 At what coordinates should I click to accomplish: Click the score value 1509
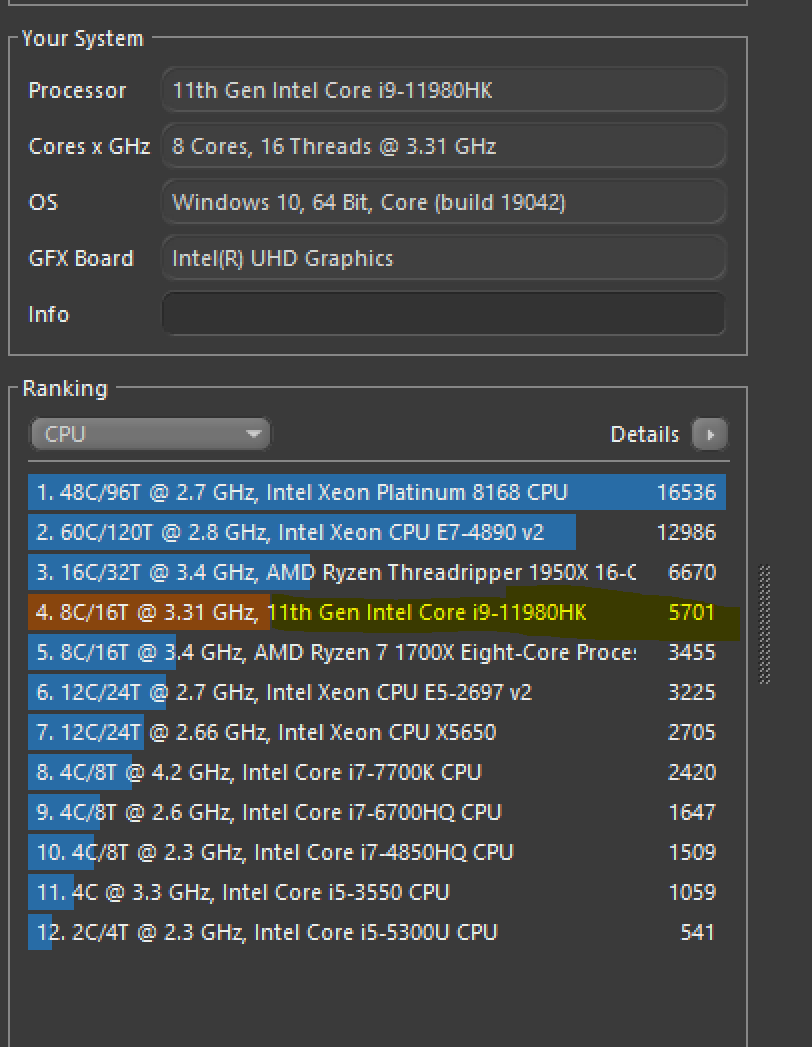click(692, 853)
